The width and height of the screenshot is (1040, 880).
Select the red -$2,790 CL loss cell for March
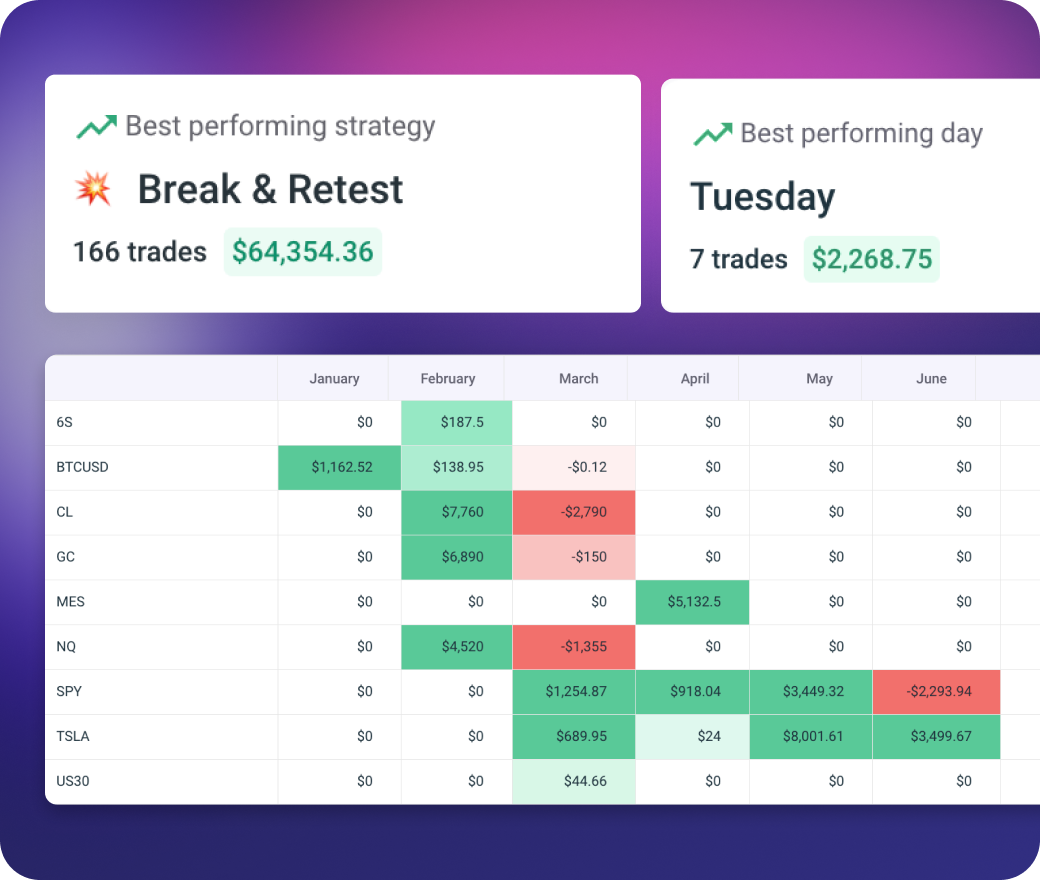(574, 512)
